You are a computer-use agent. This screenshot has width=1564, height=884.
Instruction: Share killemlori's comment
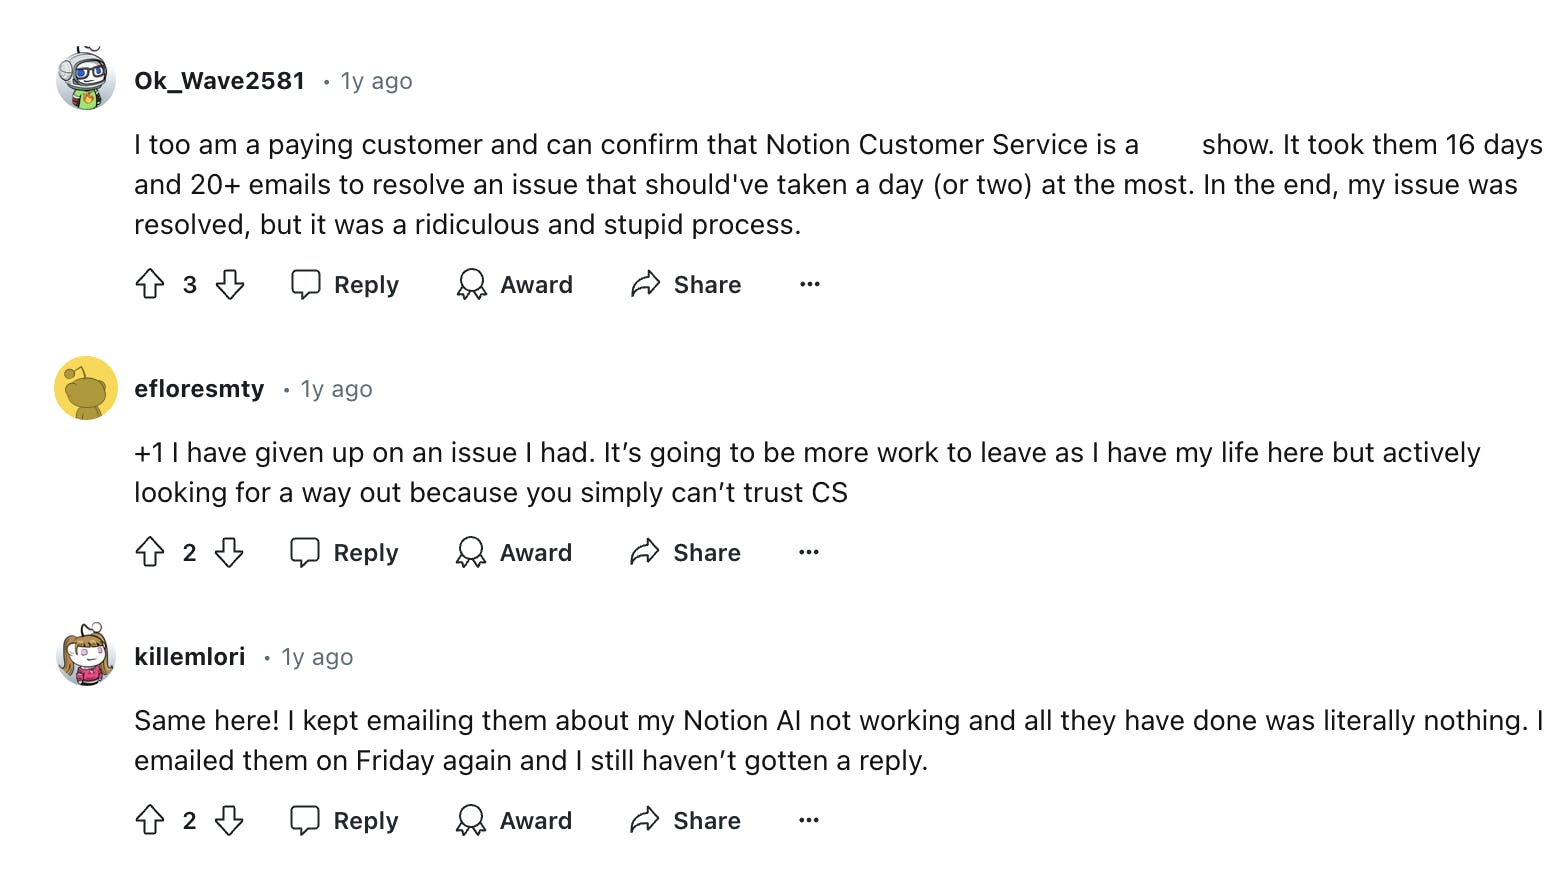pos(686,820)
